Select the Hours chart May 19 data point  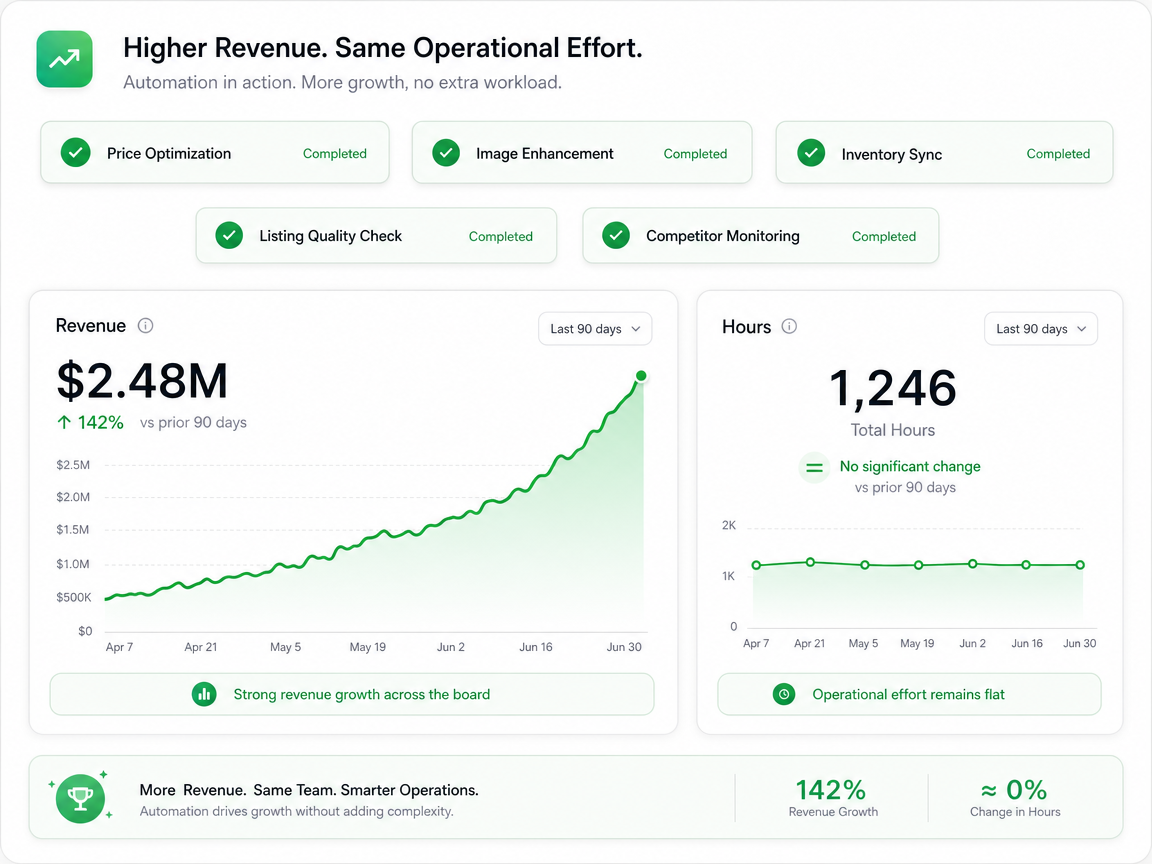[918, 565]
